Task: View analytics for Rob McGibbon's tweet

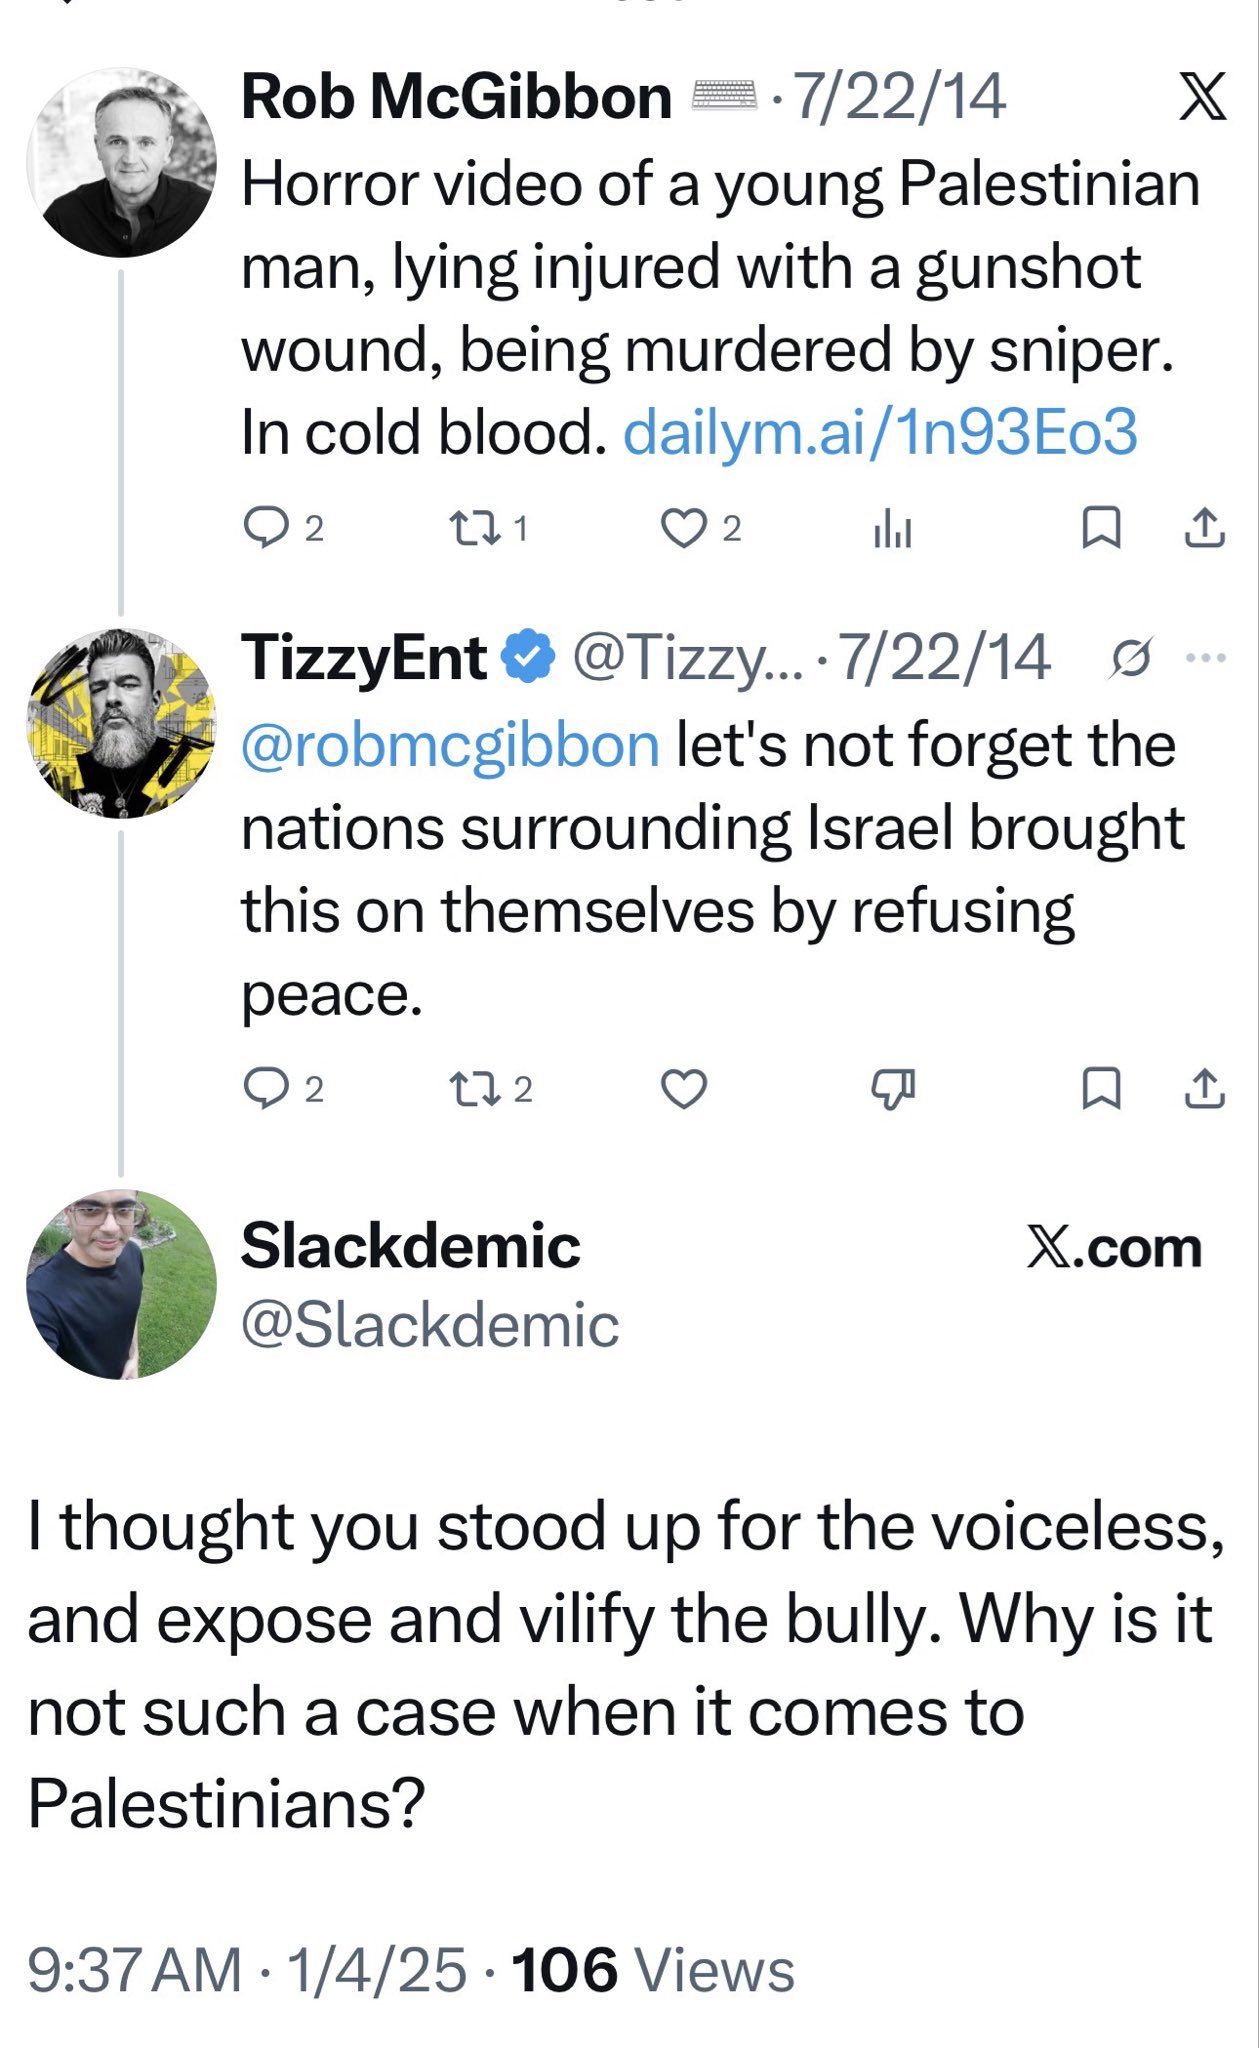Action: click(x=892, y=528)
